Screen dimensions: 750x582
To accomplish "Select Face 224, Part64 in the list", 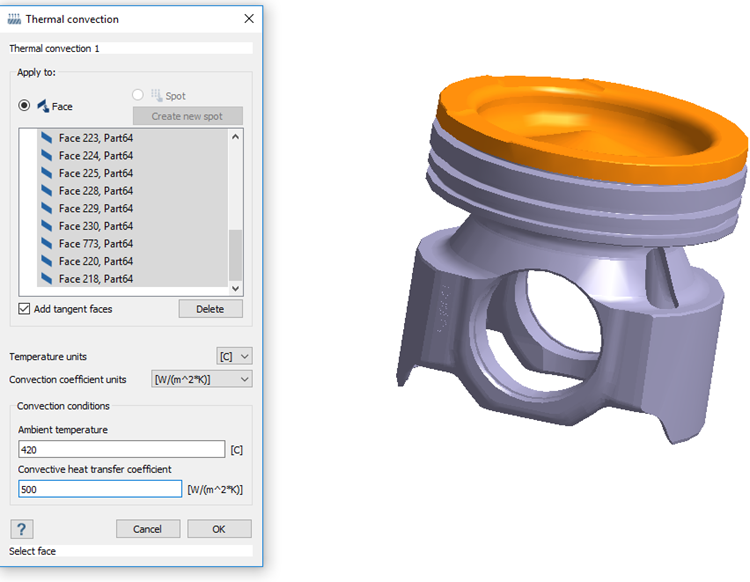I will pos(95,156).
